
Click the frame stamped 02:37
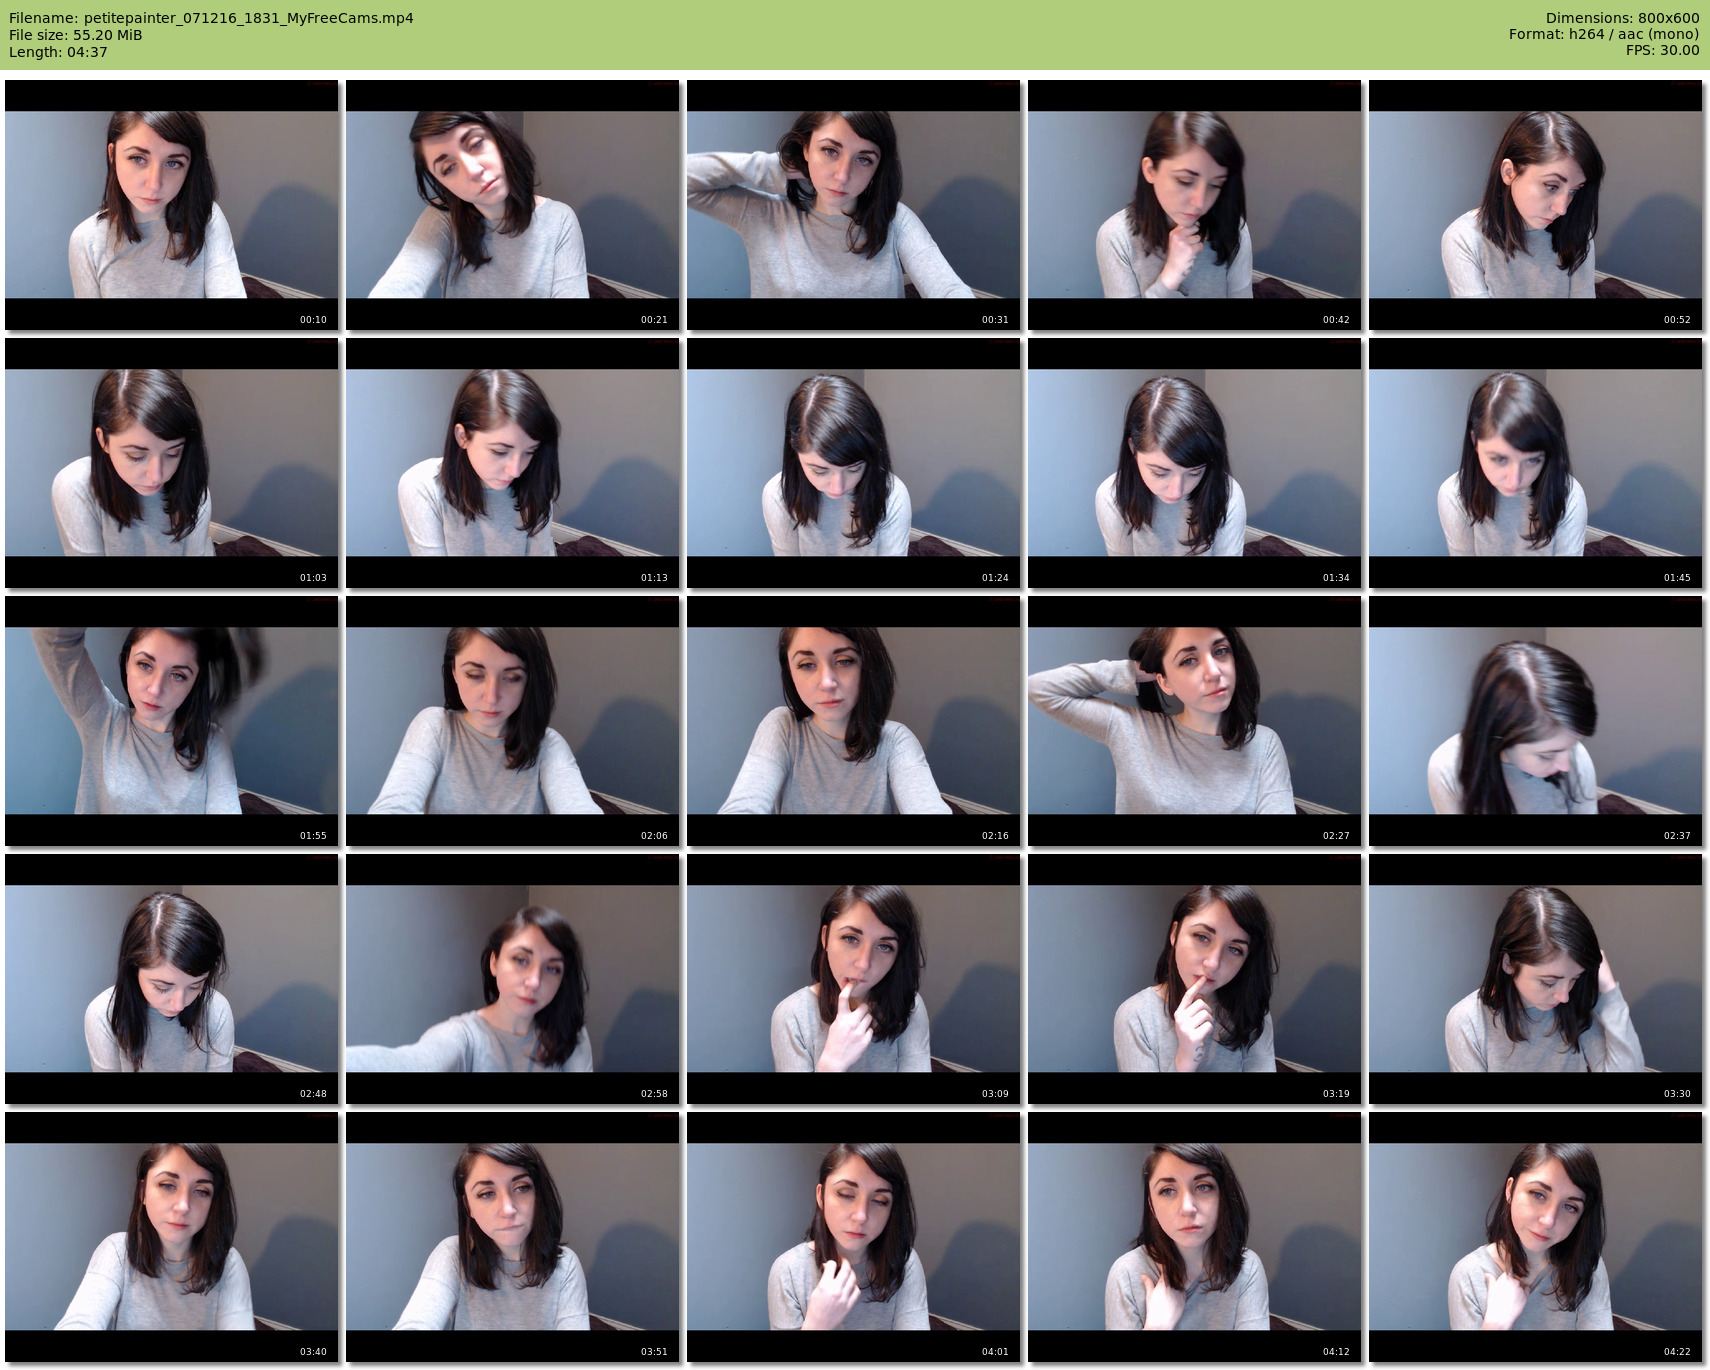click(1536, 721)
